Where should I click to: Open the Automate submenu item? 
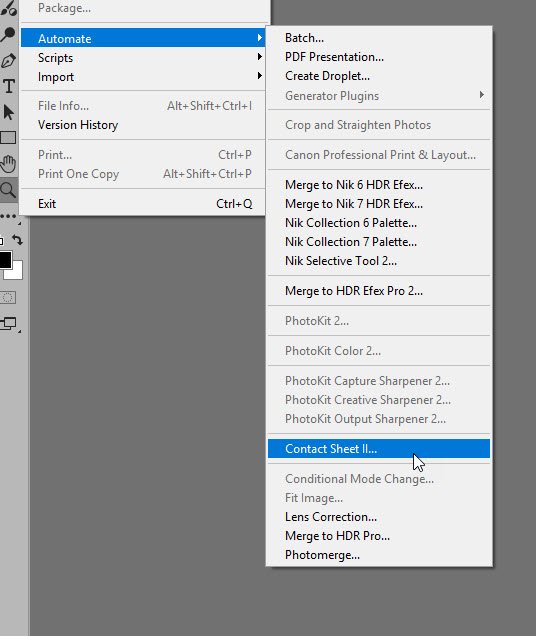143,38
